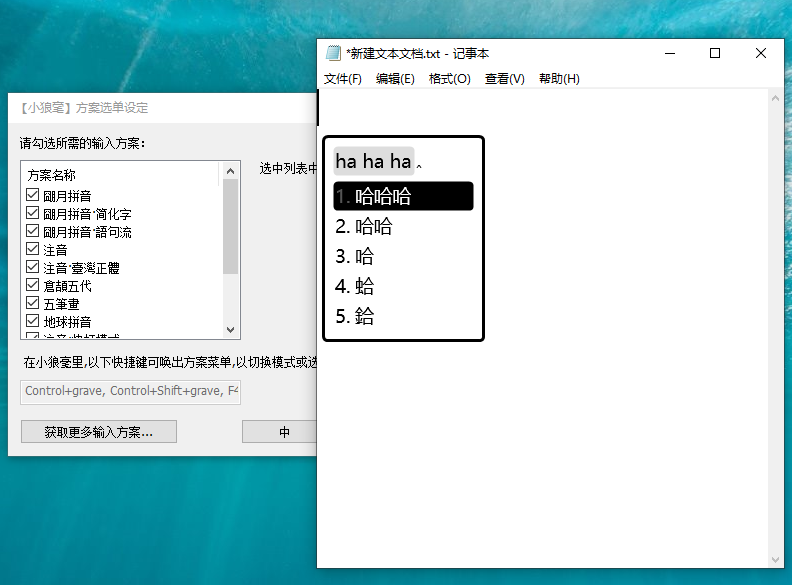Click the hotkey field showing Control+grave
Viewport: 792px width, 585px height.
coord(130,392)
